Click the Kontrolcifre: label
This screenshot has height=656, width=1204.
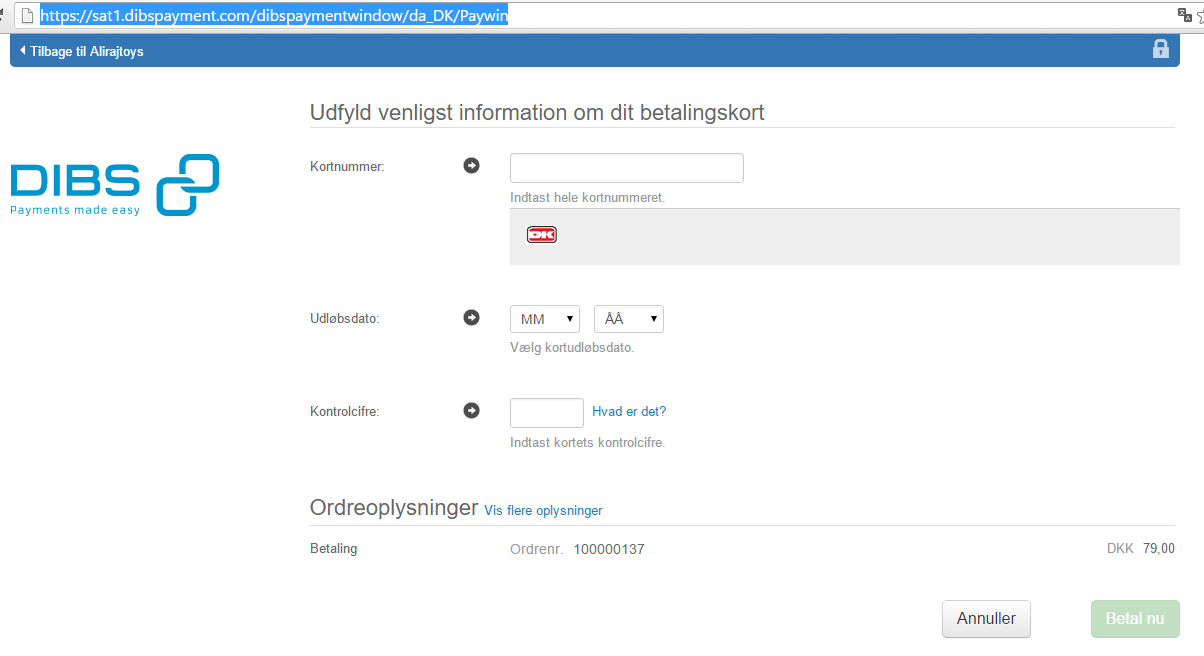point(345,411)
